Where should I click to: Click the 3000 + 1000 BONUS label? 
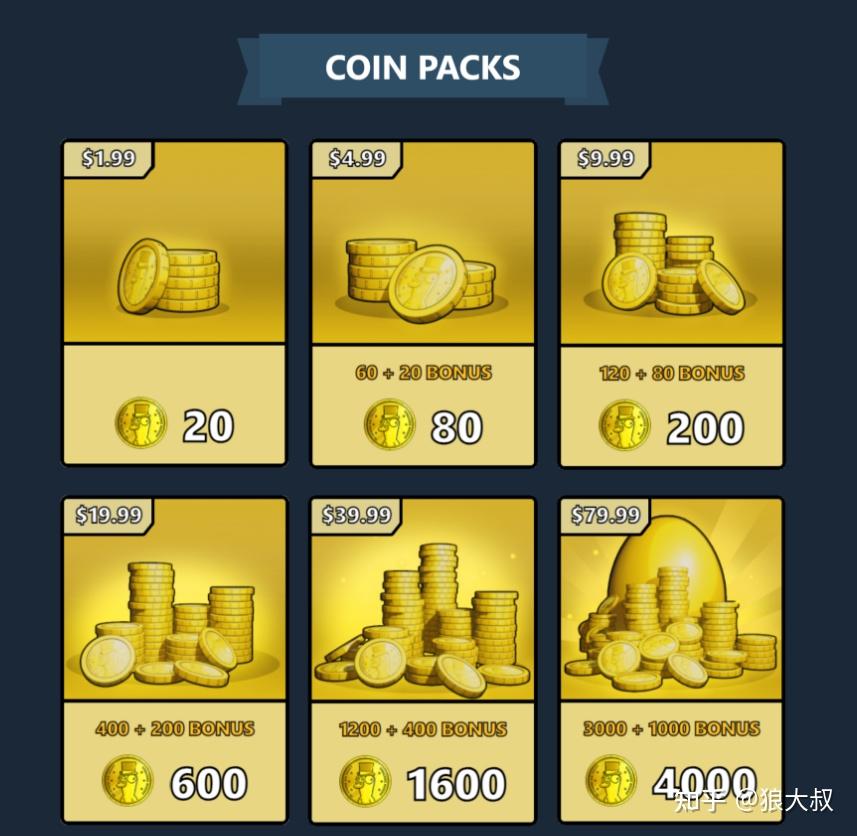pos(671,728)
